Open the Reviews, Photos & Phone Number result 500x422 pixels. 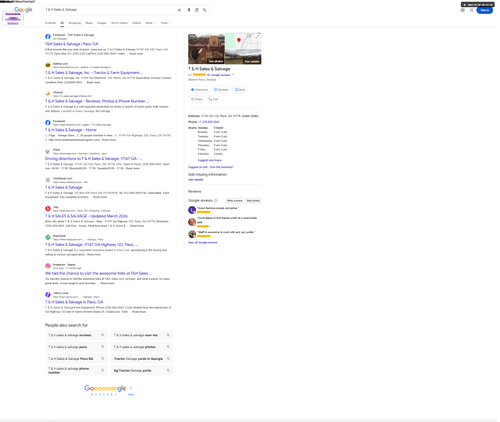(97, 101)
